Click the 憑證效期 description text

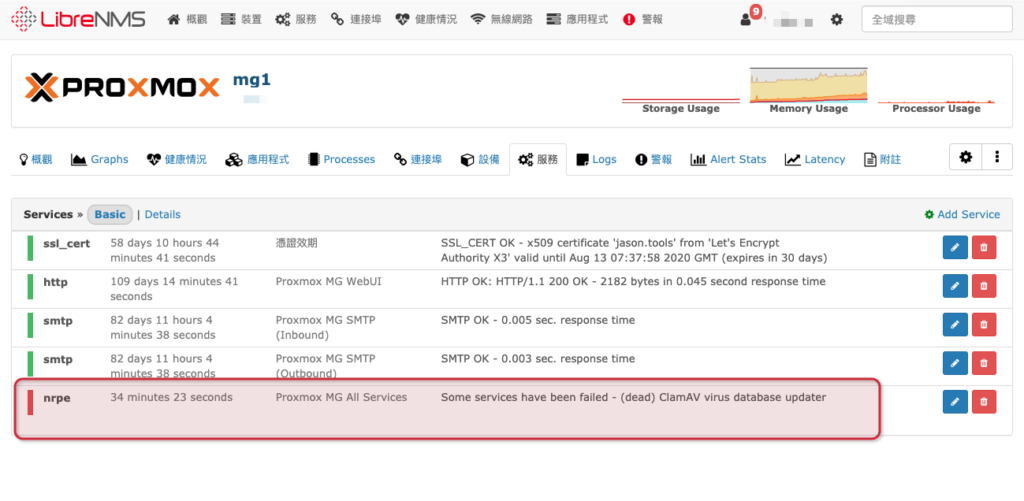pyautogui.click(x=296, y=243)
